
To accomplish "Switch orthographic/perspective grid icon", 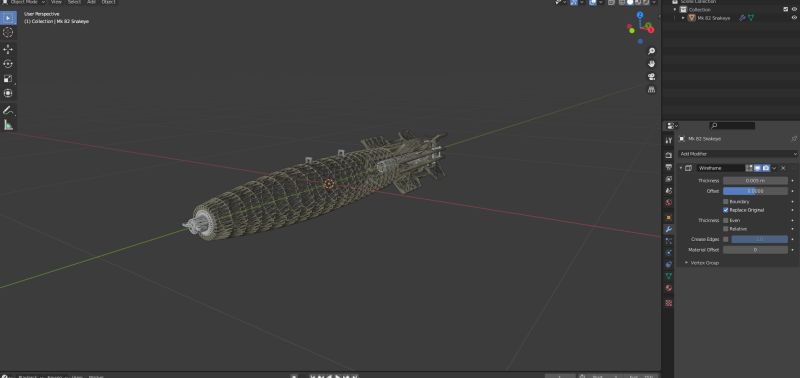I will [652, 89].
